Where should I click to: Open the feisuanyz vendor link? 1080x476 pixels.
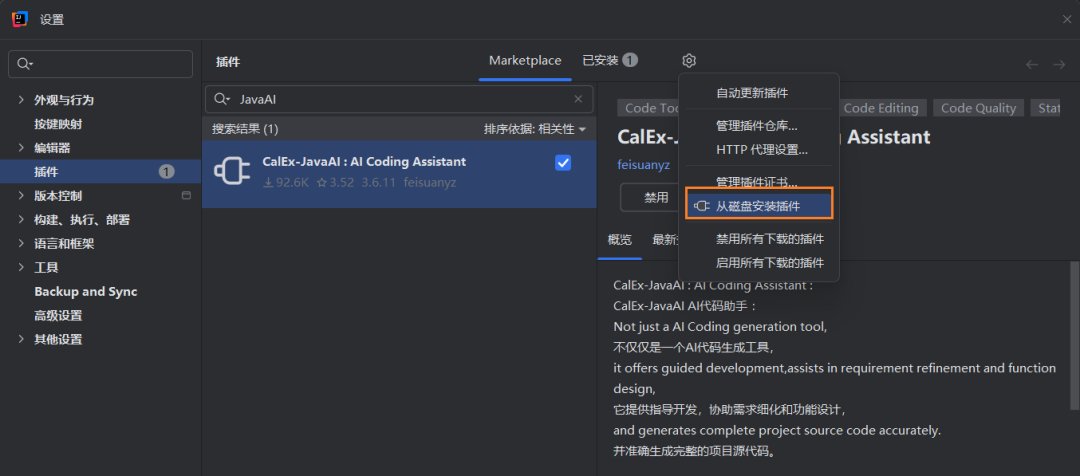pos(643,165)
